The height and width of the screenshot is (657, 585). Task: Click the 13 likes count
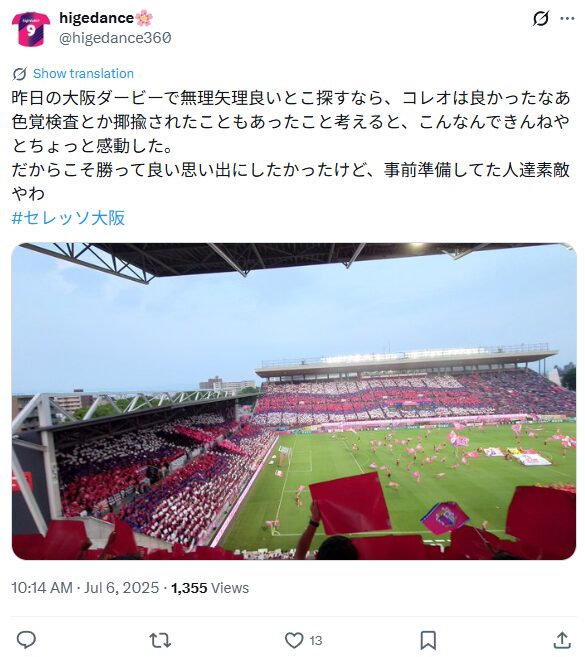click(x=316, y=641)
